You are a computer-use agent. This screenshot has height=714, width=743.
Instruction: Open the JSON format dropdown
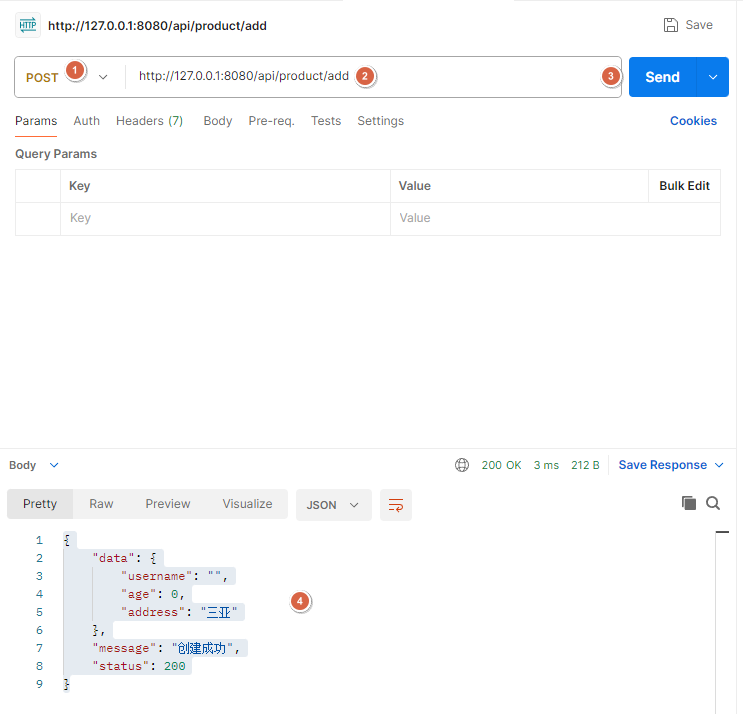(333, 505)
